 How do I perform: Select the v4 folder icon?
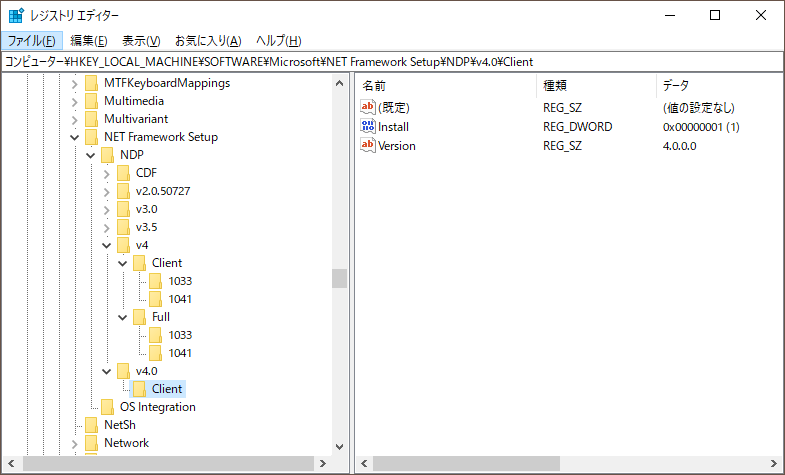pos(124,246)
